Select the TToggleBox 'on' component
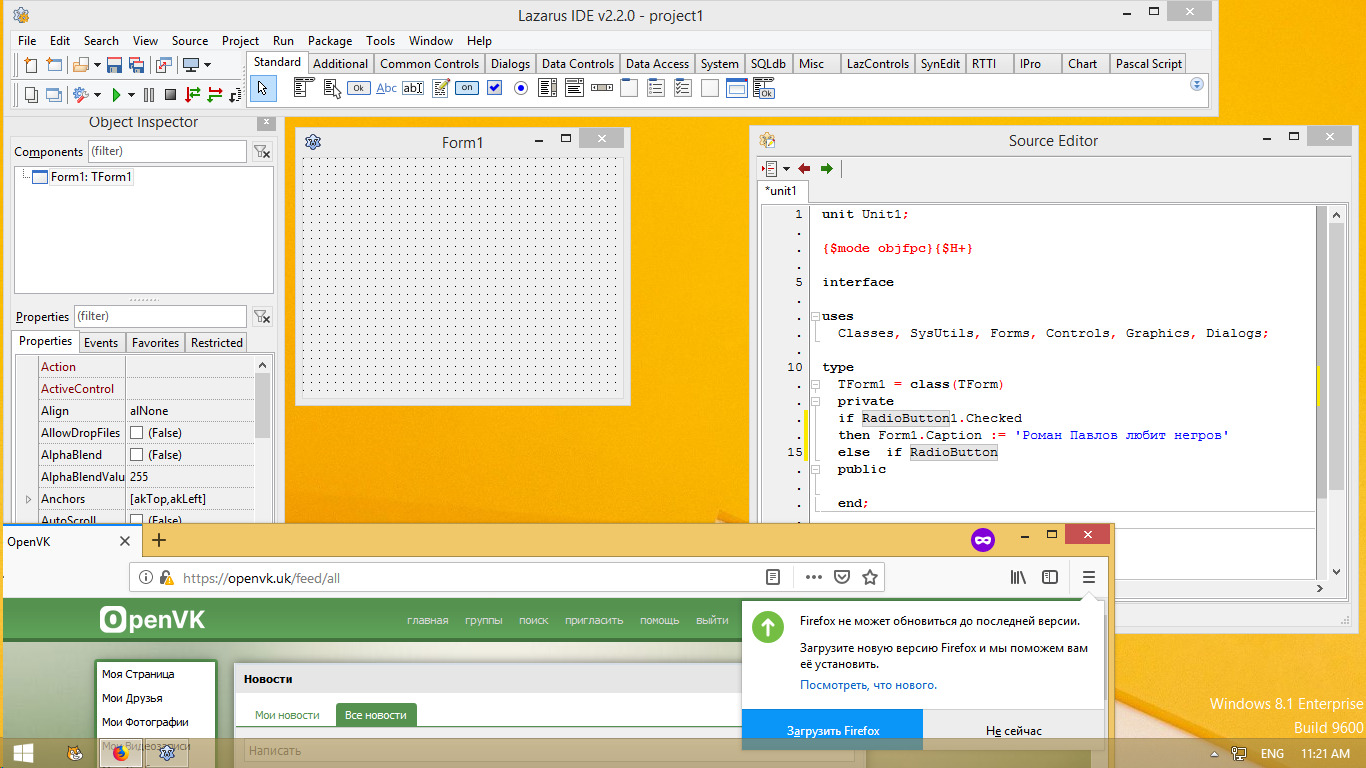The image size is (1366, 768). (467, 89)
